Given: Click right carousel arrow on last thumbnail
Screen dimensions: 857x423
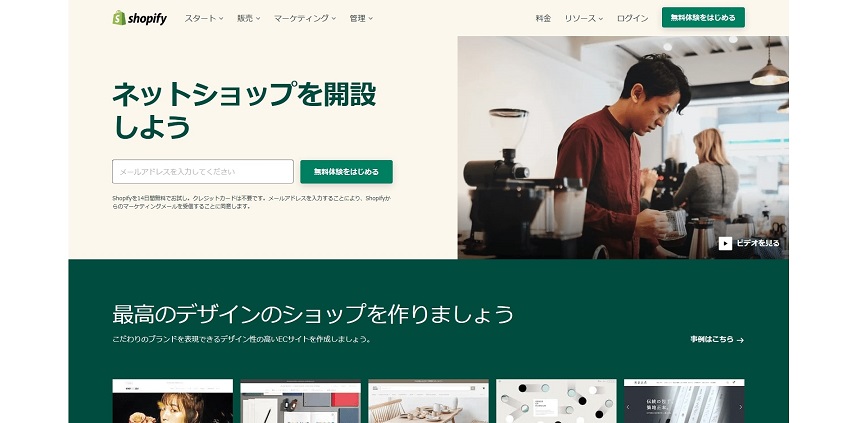Looking at the screenshot, I should point(741,407).
